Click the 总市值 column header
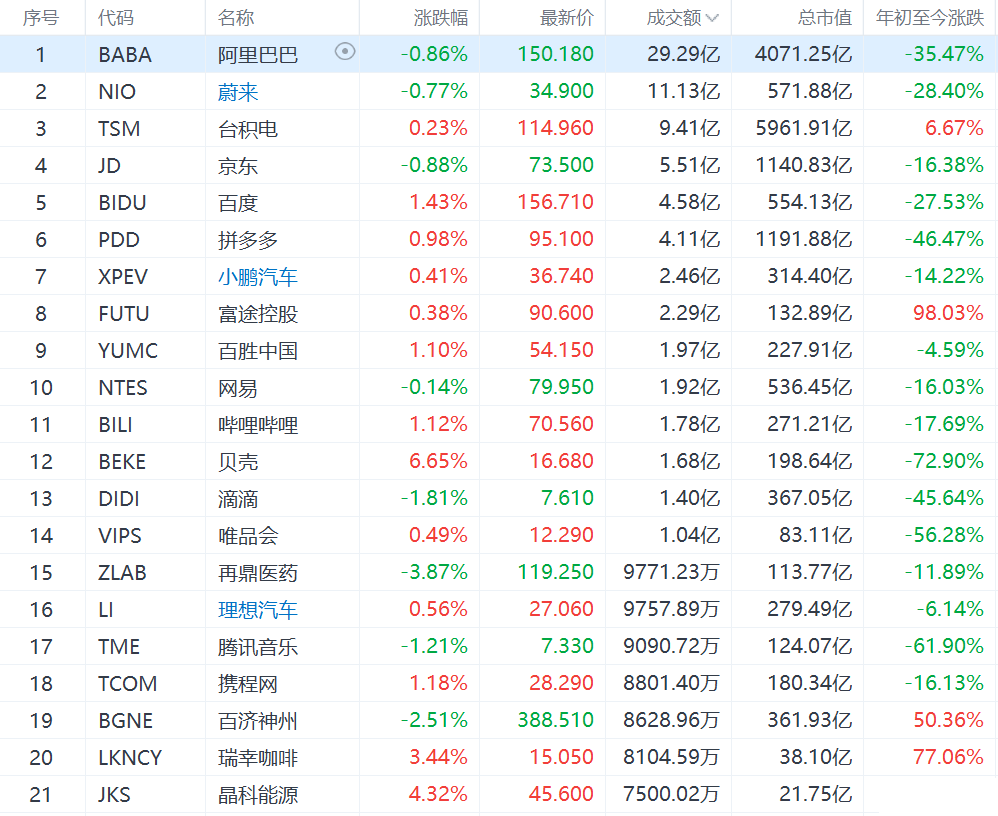This screenshot has width=998, height=816. coord(825,18)
